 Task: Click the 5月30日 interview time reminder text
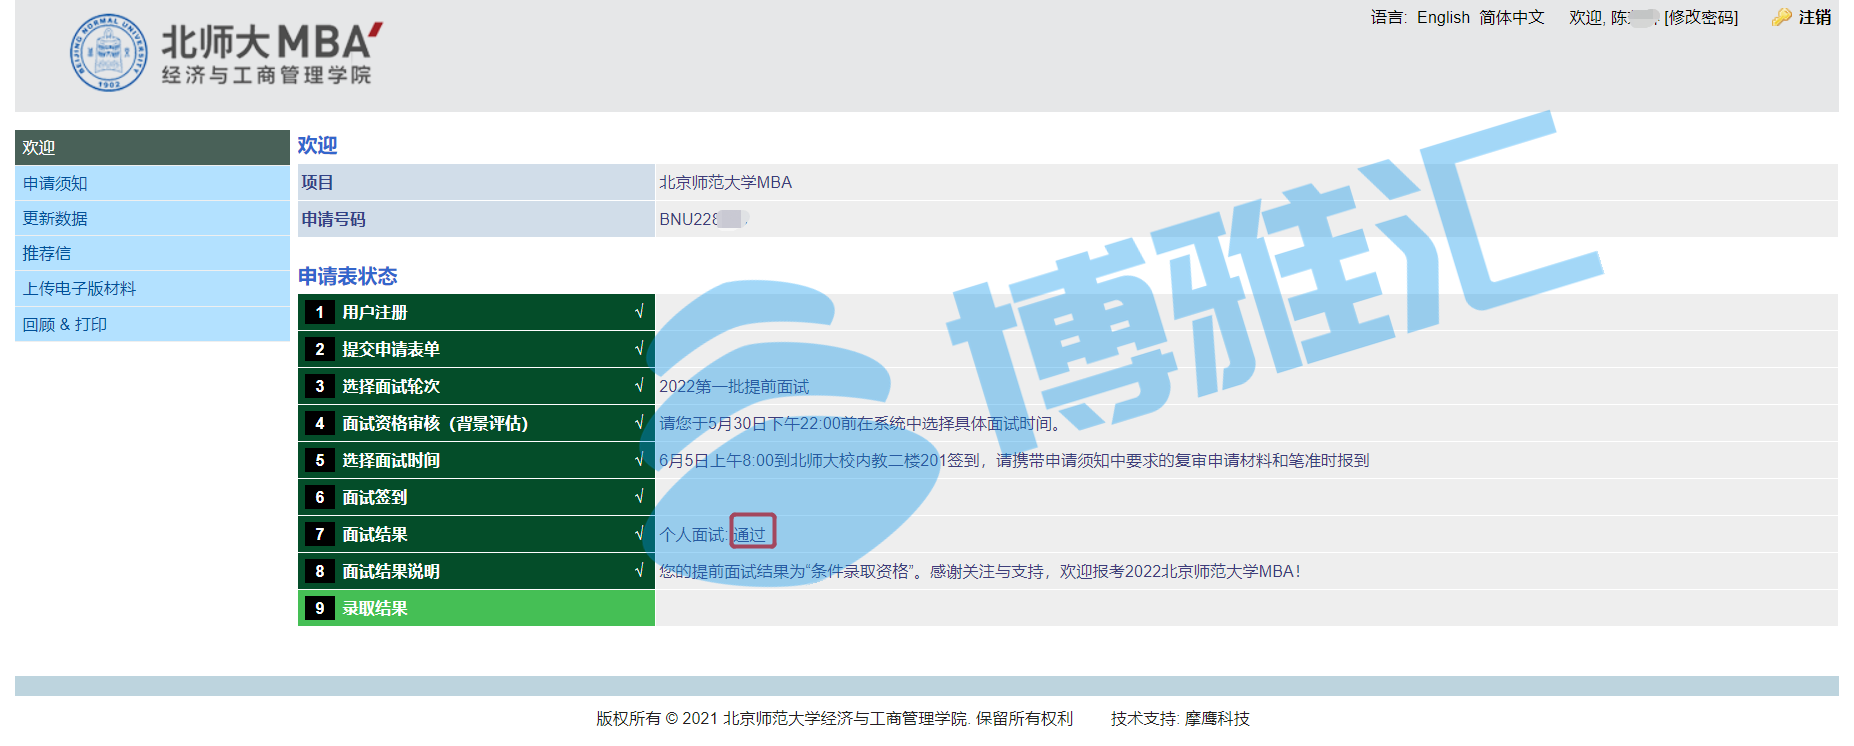860,424
